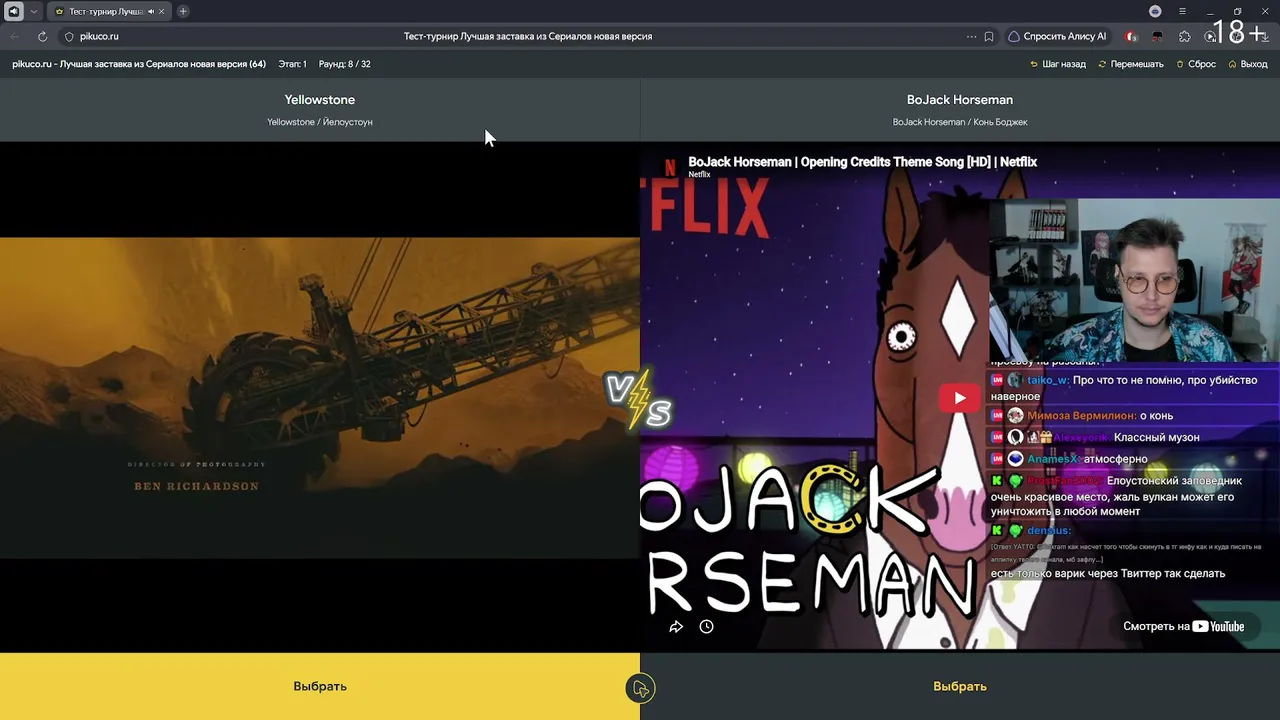The height and width of the screenshot is (720, 1280).
Task: Click the Netflix channel logo in the video
Action: 670,167
